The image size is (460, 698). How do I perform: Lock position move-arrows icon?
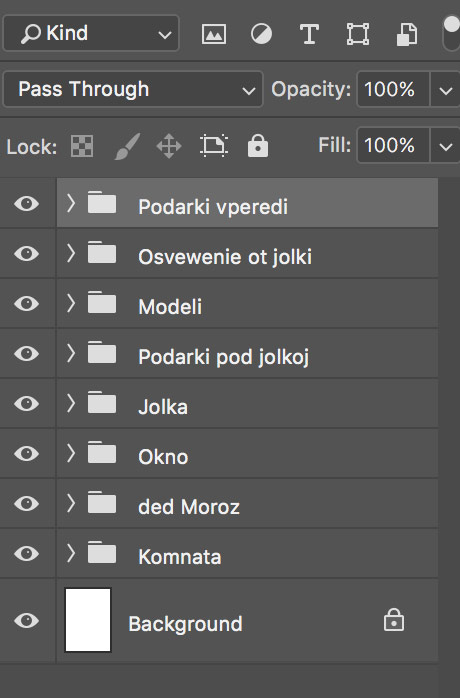point(169,146)
